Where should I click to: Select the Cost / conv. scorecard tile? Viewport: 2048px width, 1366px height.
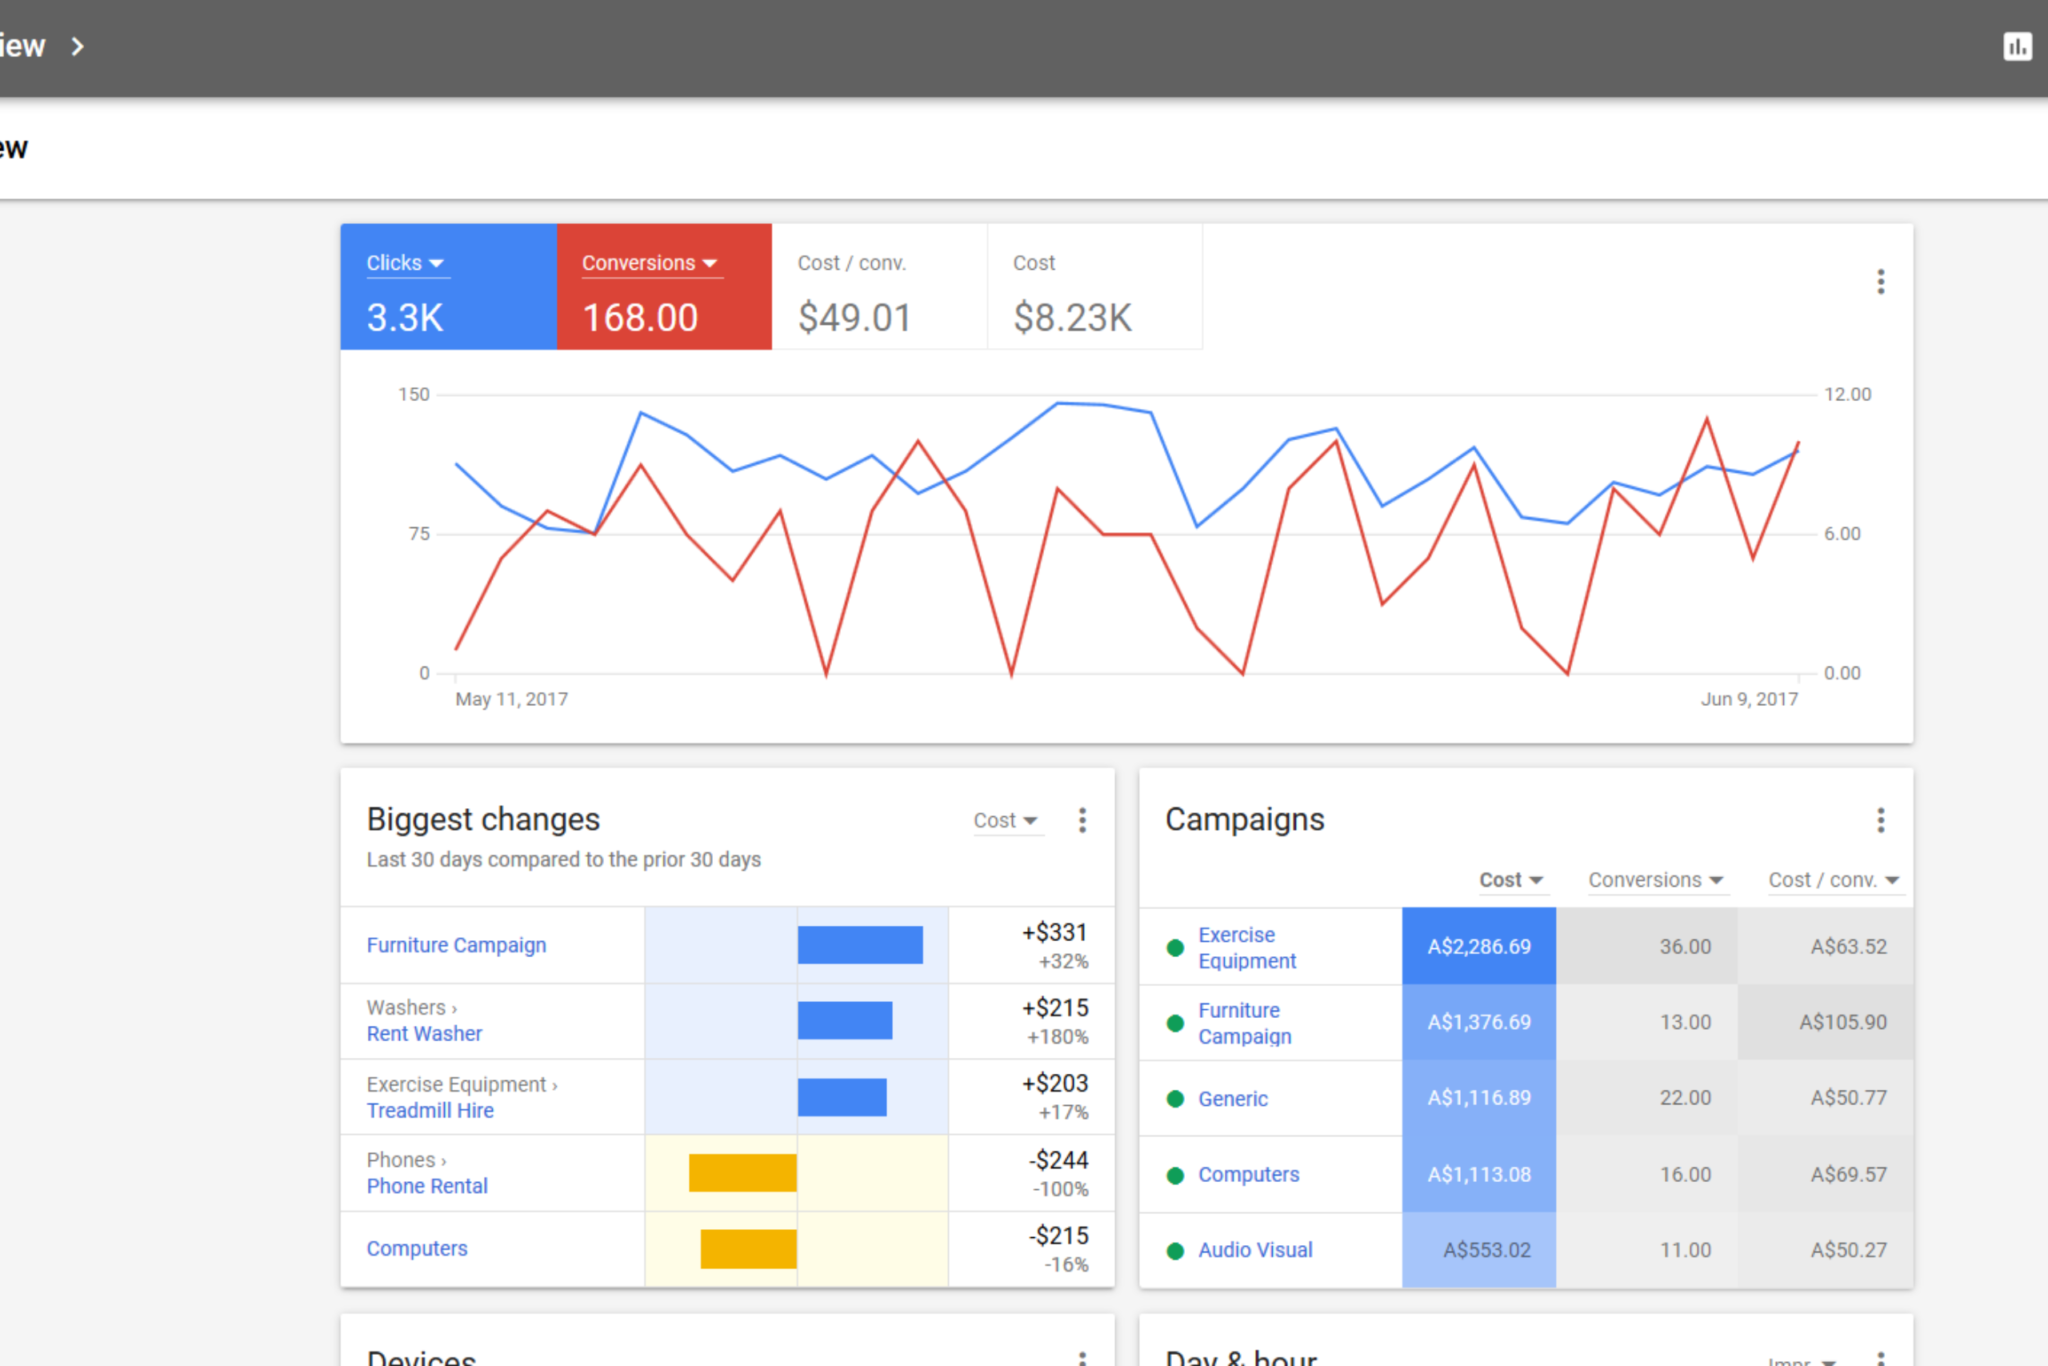879,288
